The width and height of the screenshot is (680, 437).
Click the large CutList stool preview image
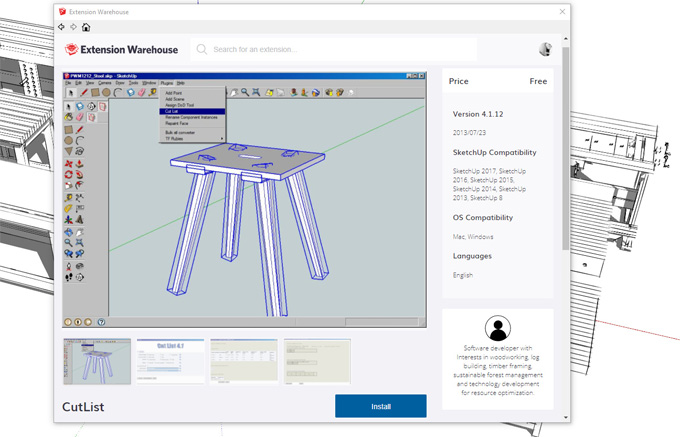click(244, 199)
